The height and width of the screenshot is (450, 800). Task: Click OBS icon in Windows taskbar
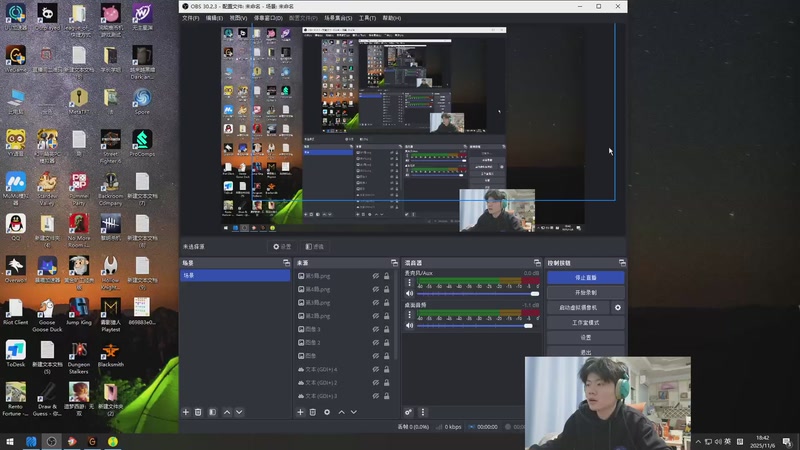click(52, 442)
